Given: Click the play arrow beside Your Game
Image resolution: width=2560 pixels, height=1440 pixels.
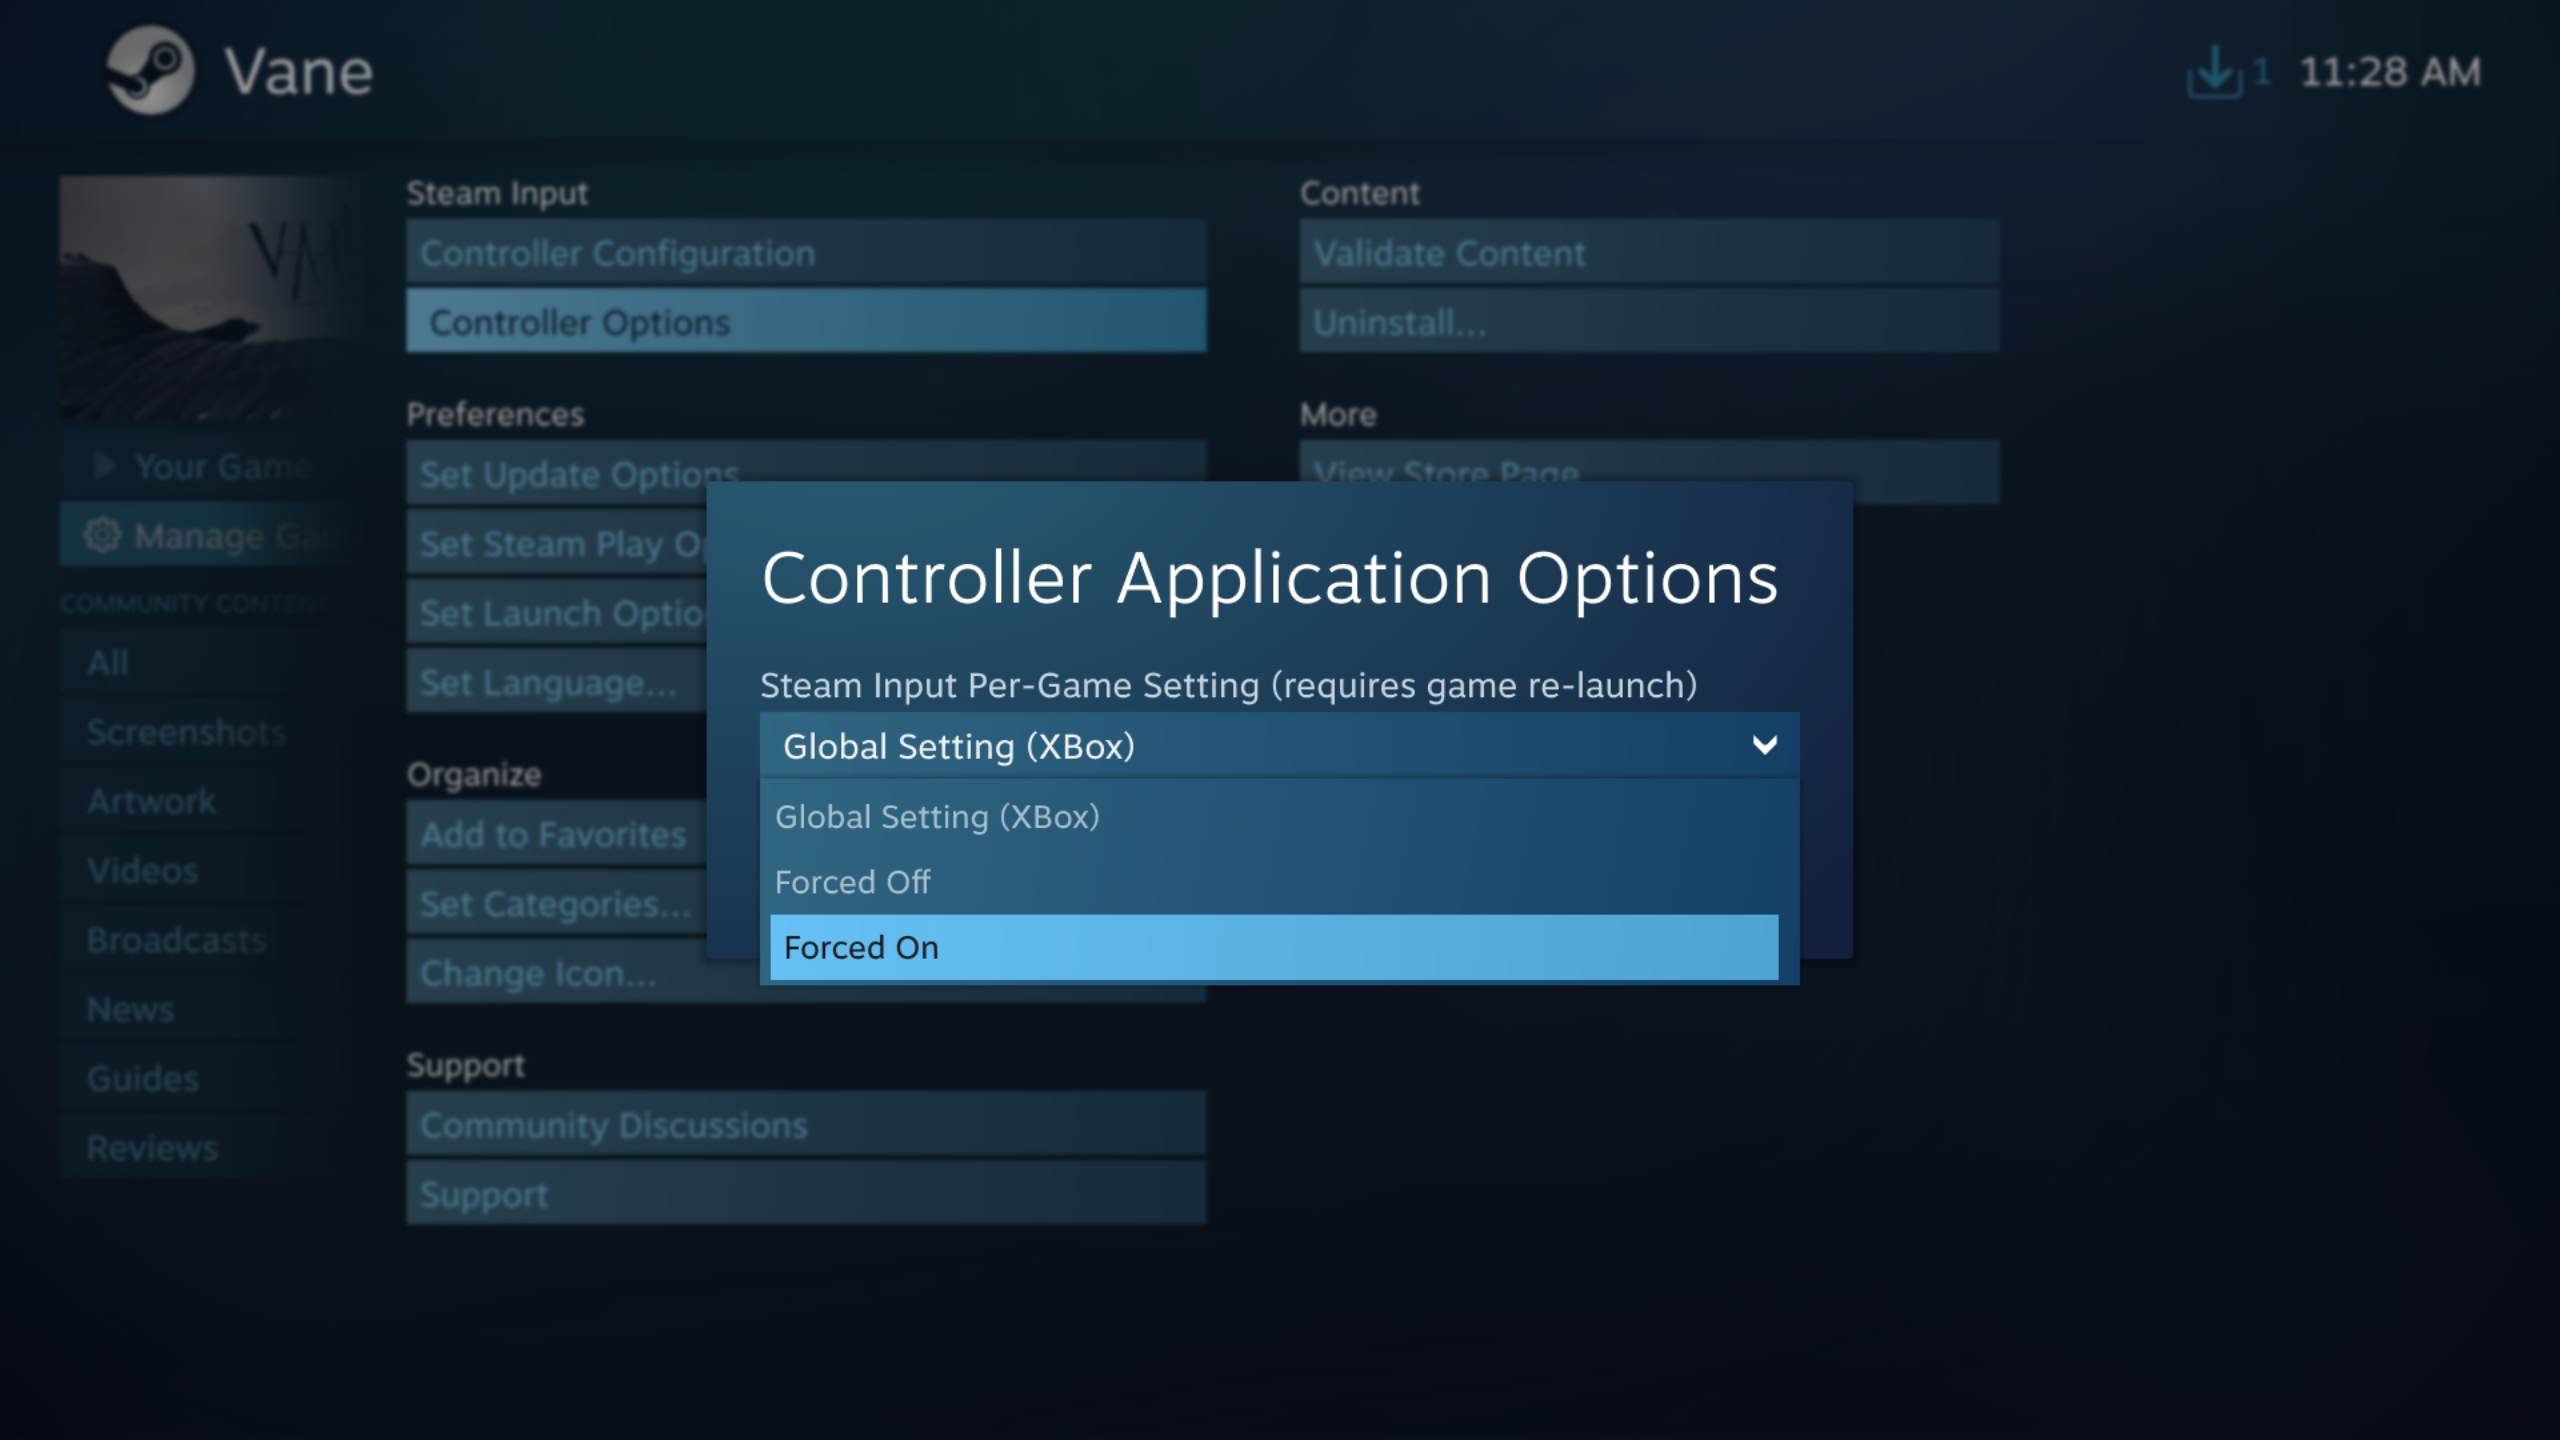Looking at the screenshot, I should click(x=104, y=466).
